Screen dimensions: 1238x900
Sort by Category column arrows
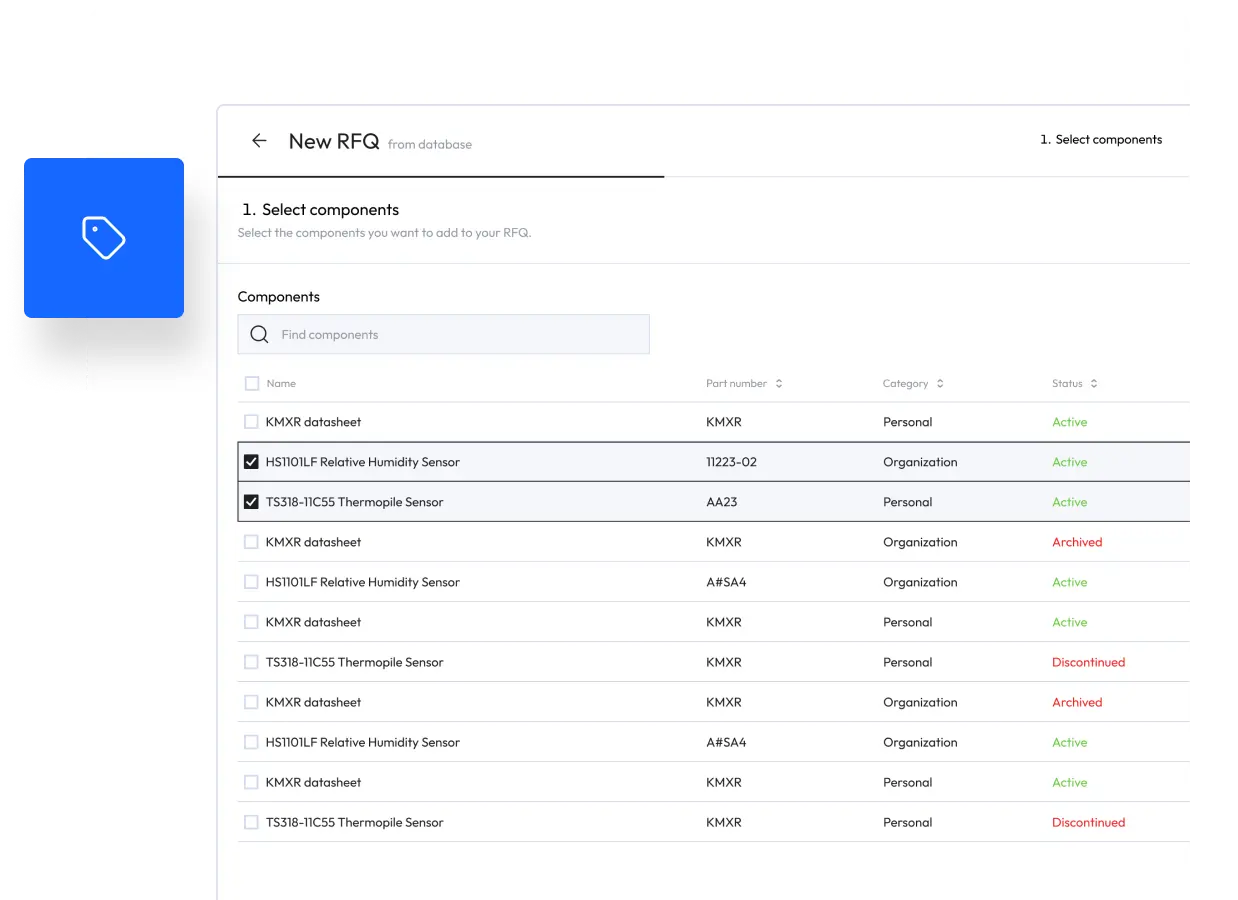tap(940, 384)
